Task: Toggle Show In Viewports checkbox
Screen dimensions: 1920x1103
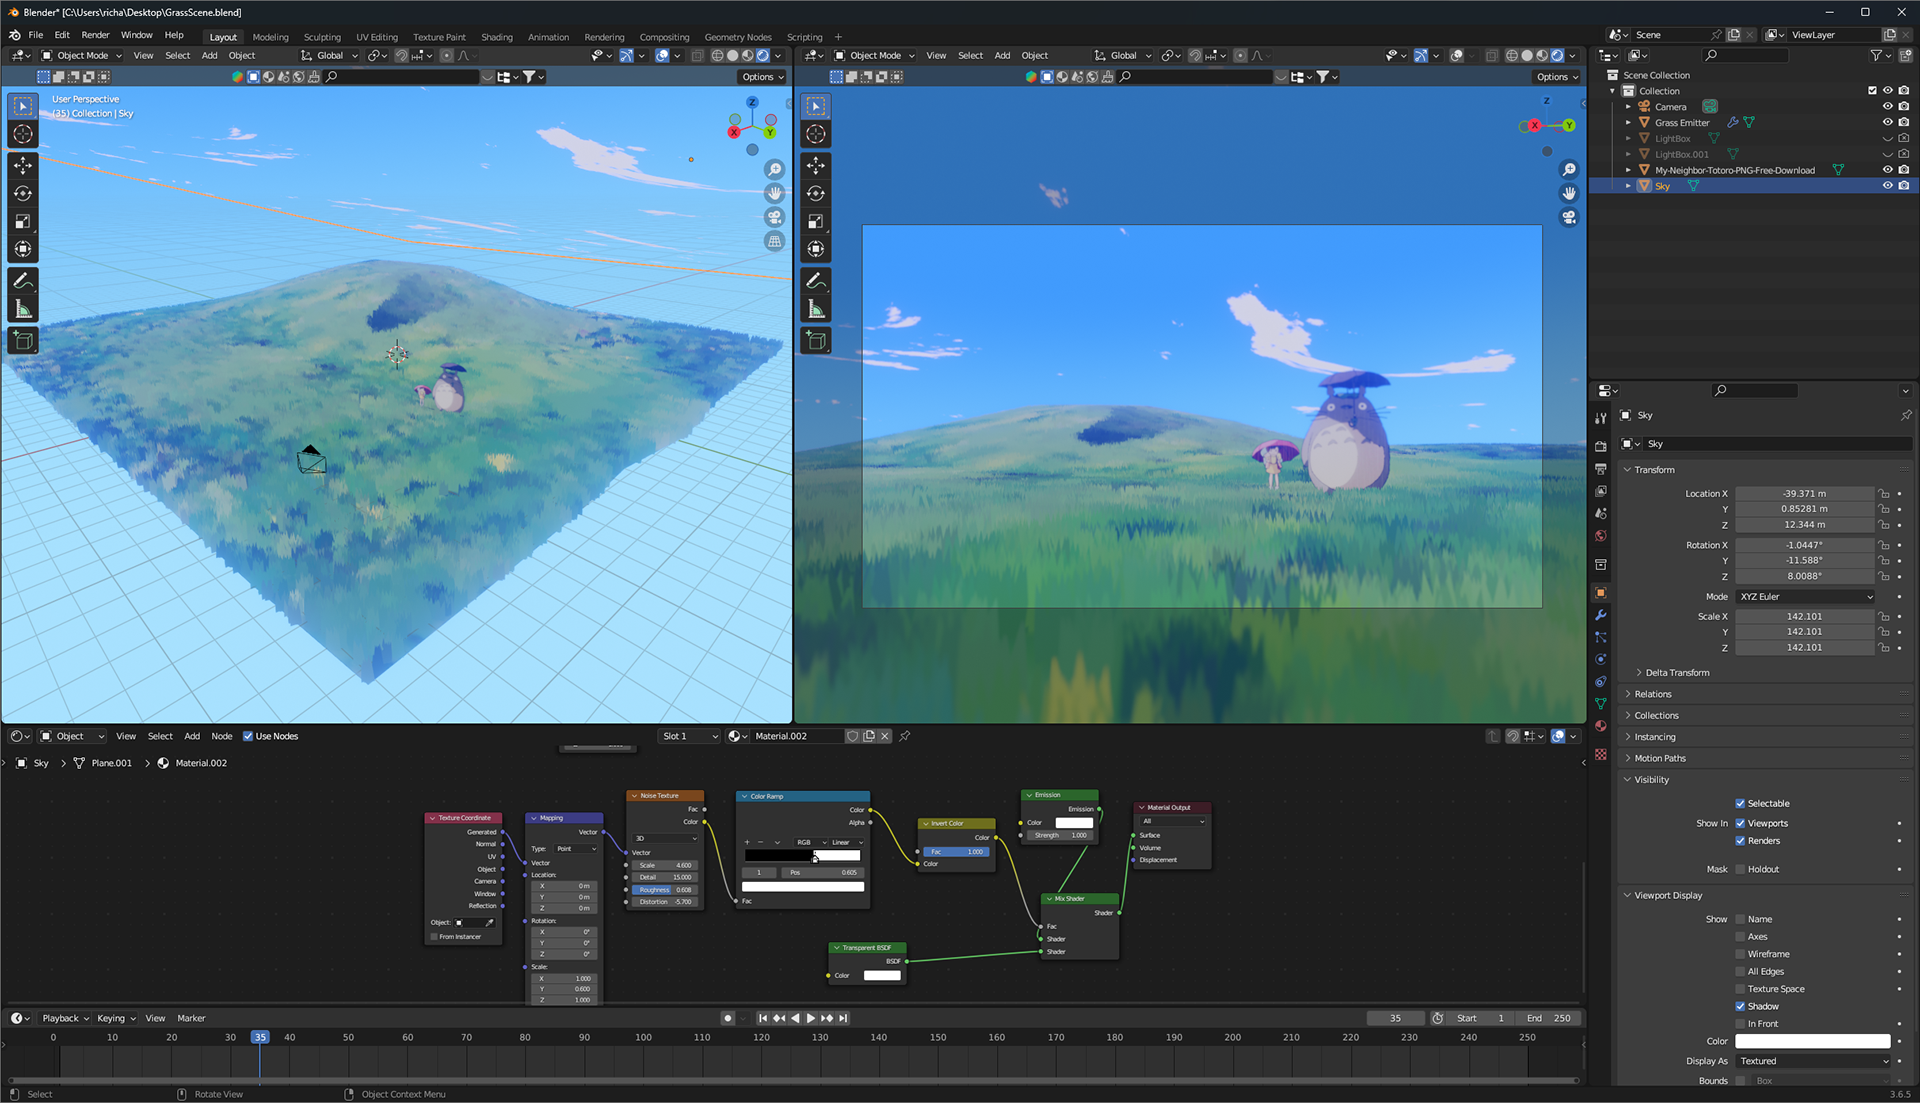Action: click(1740, 823)
